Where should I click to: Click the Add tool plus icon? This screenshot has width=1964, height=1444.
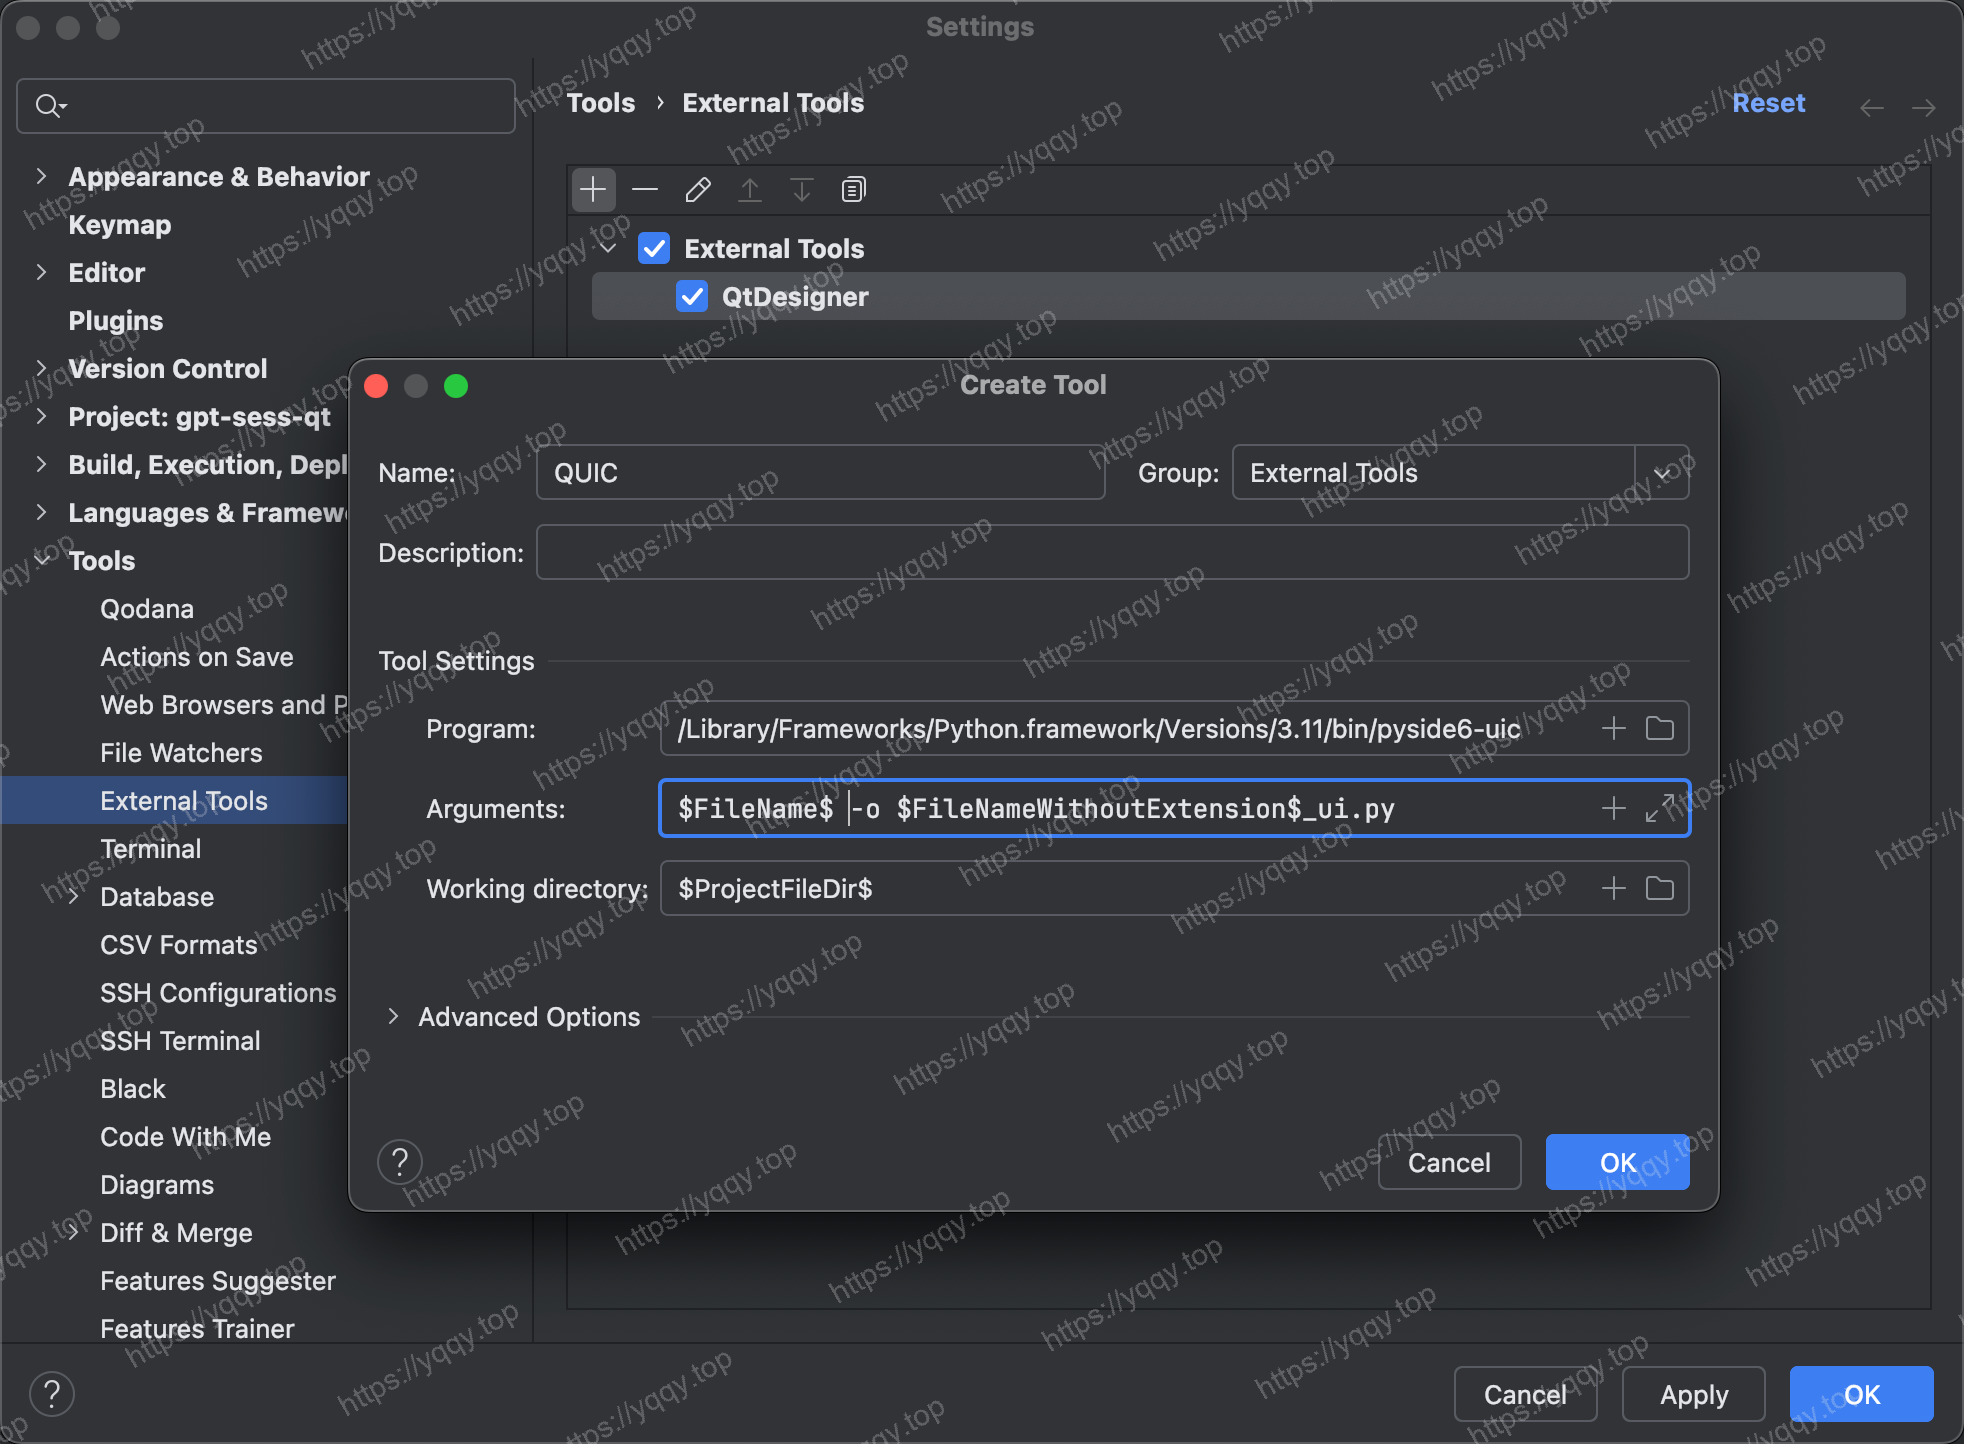pos(593,189)
